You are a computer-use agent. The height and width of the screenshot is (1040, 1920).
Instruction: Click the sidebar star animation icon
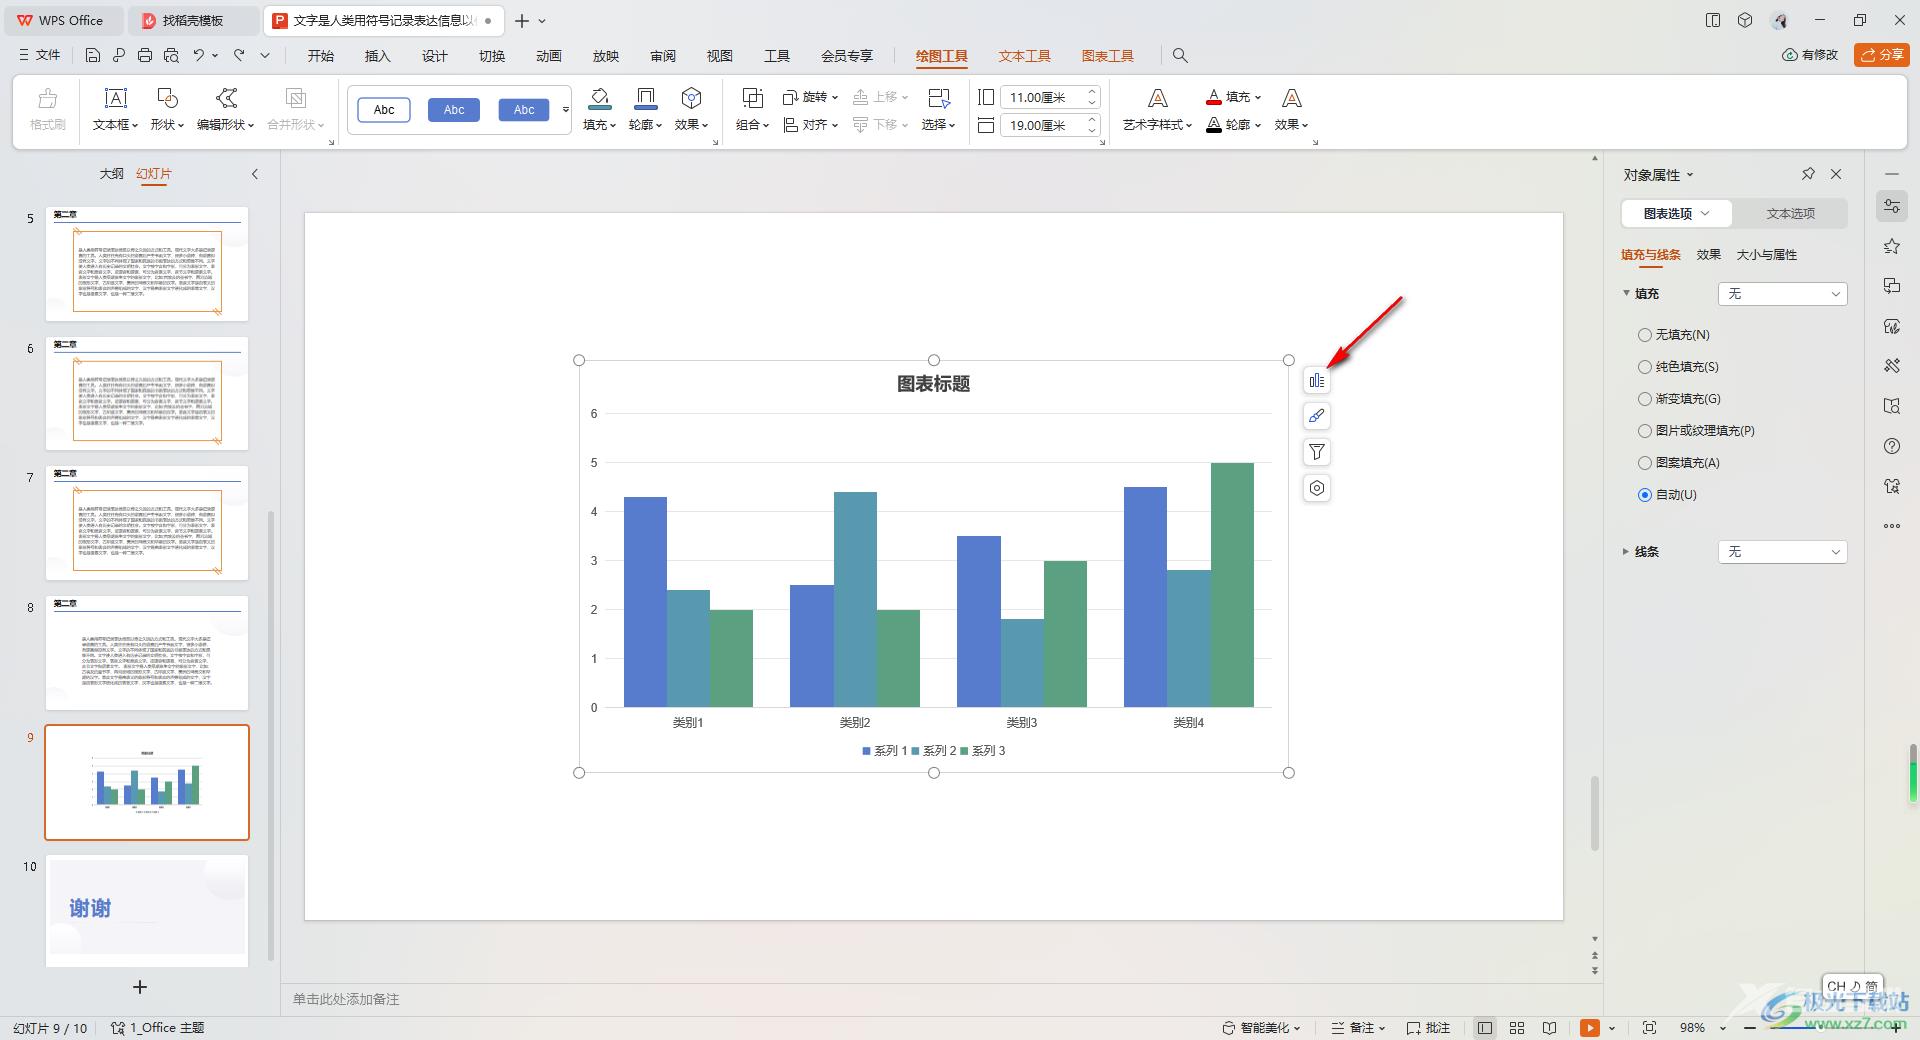(1891, 246)
